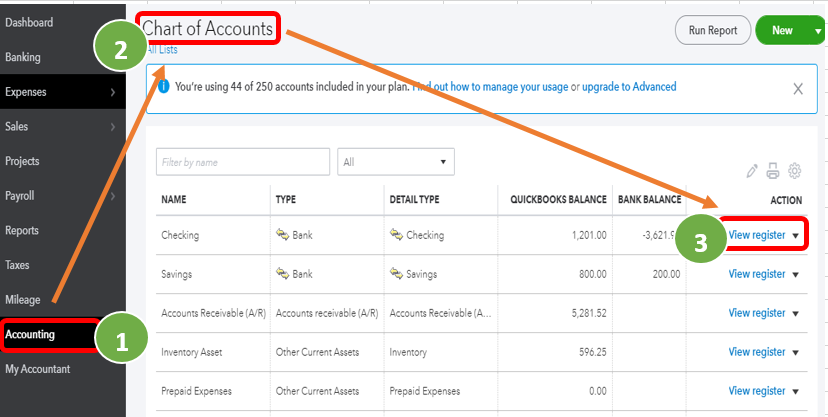828x417 pixels.
Task: Open action dropdown for Accounts Receivable
Action: [796, 314]
